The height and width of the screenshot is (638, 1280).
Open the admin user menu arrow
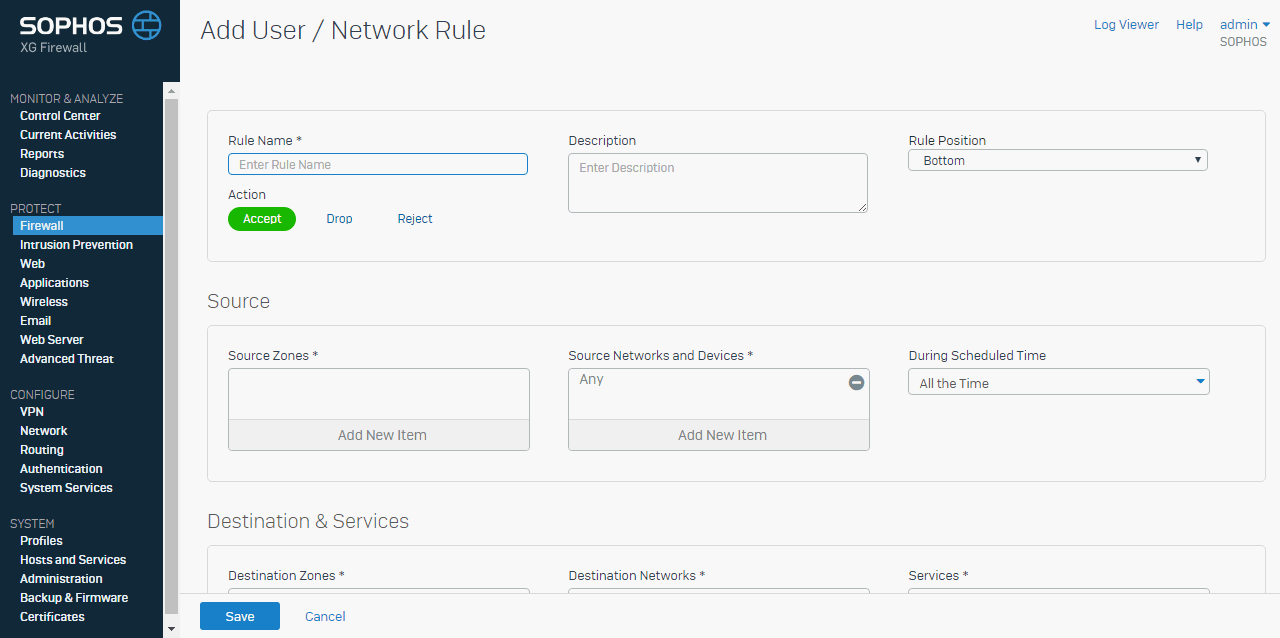click(1266, 25)
